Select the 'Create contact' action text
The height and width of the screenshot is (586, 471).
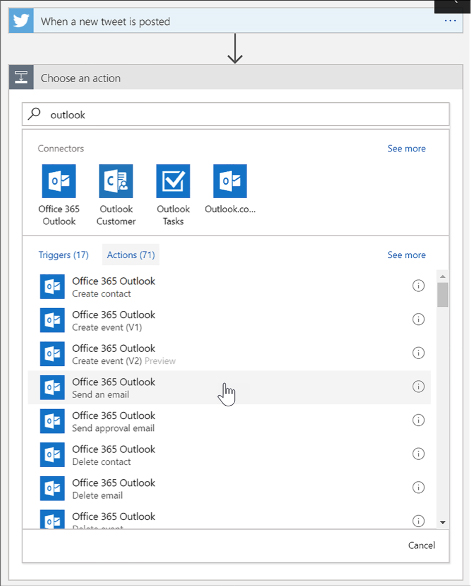point(101,294)
